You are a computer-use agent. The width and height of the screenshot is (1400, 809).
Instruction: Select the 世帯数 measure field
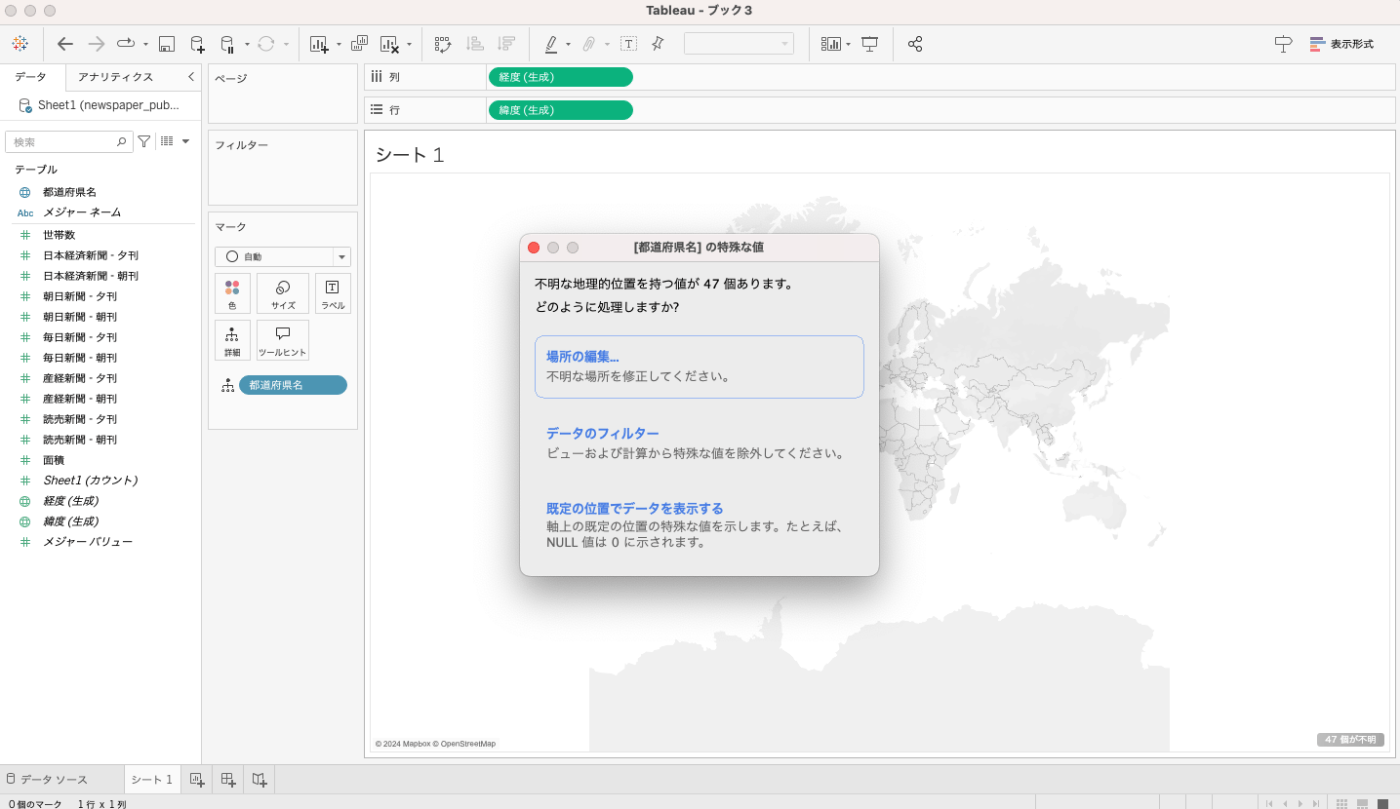pos(59,235)
